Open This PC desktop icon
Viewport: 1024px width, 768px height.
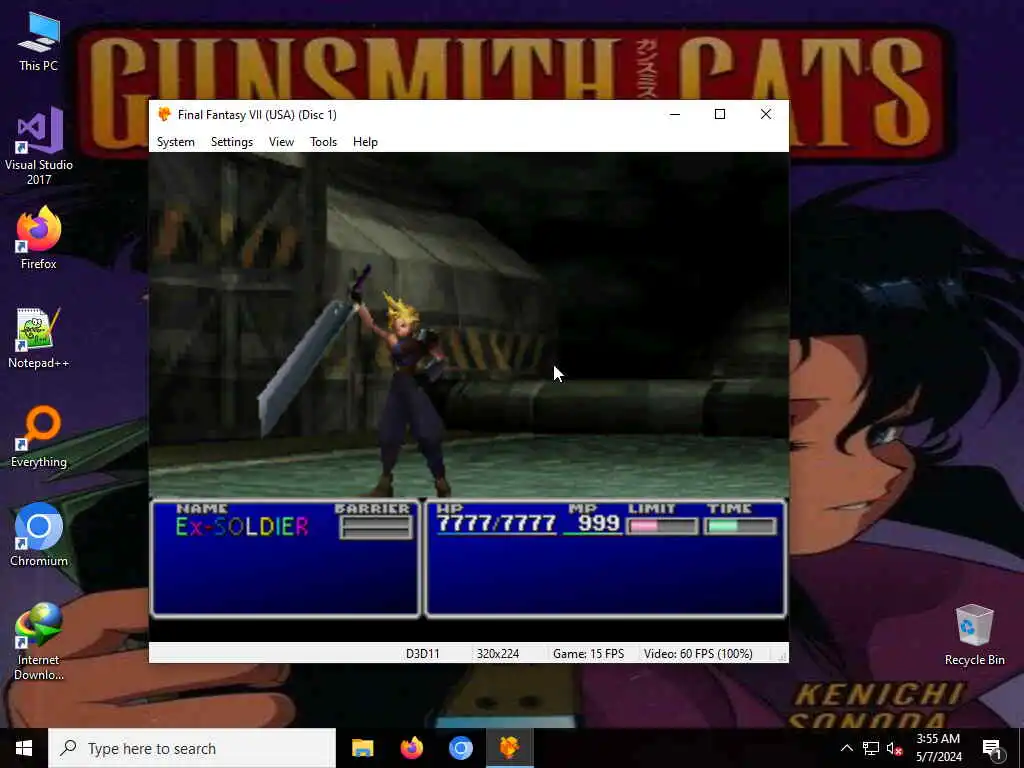point(39,42)
